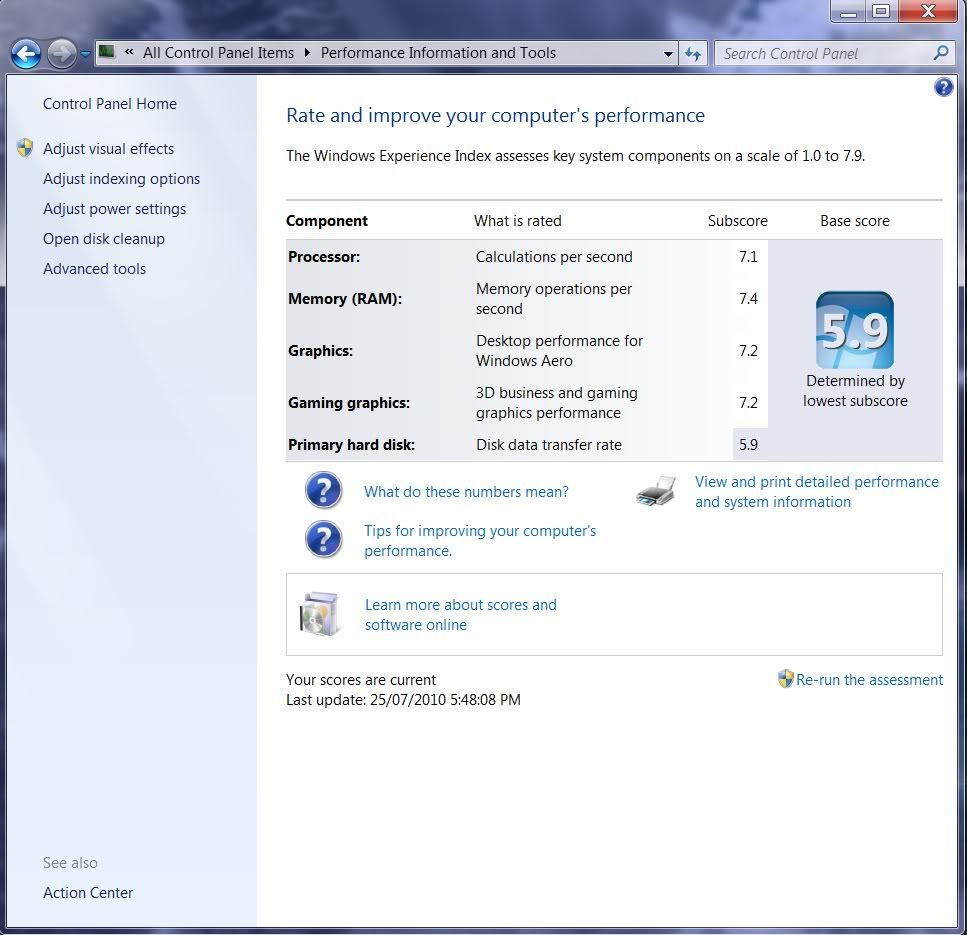Select the Gaming graphics subscore 7.2
967x935 pixels.
point(748,403)
